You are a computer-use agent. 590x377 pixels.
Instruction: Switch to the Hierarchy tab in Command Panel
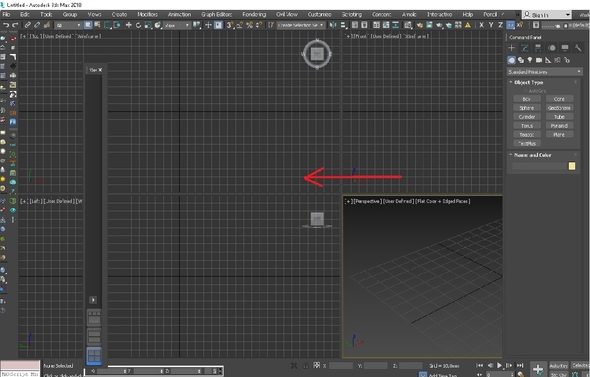[538, 48]
